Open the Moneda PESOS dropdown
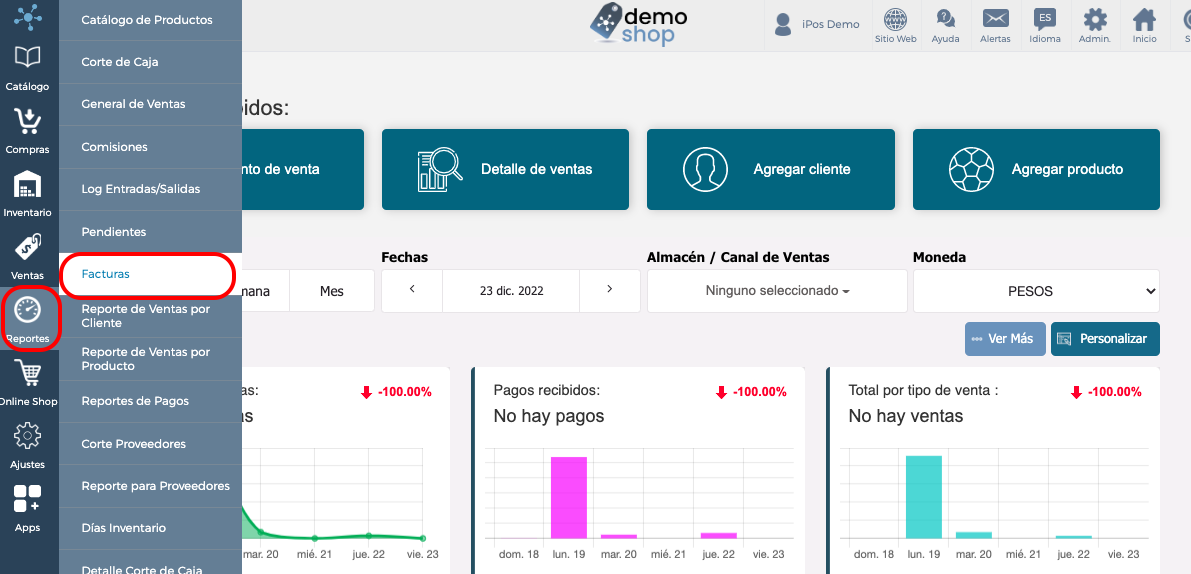Screen dimensions: 1191x574 click(x=1036, y=291)
